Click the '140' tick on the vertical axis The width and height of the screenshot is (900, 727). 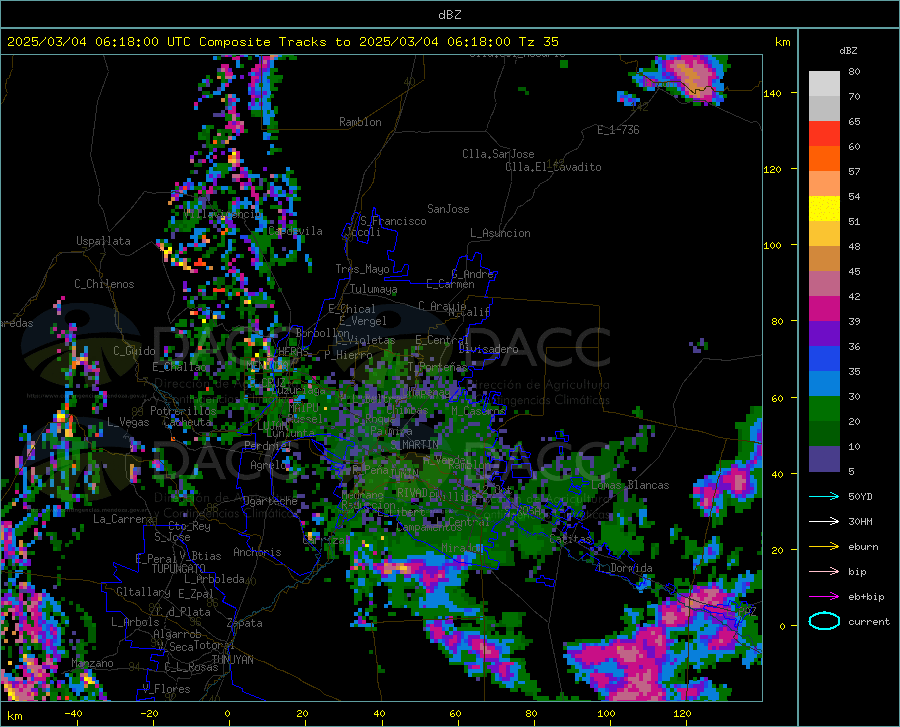[772, 94]
